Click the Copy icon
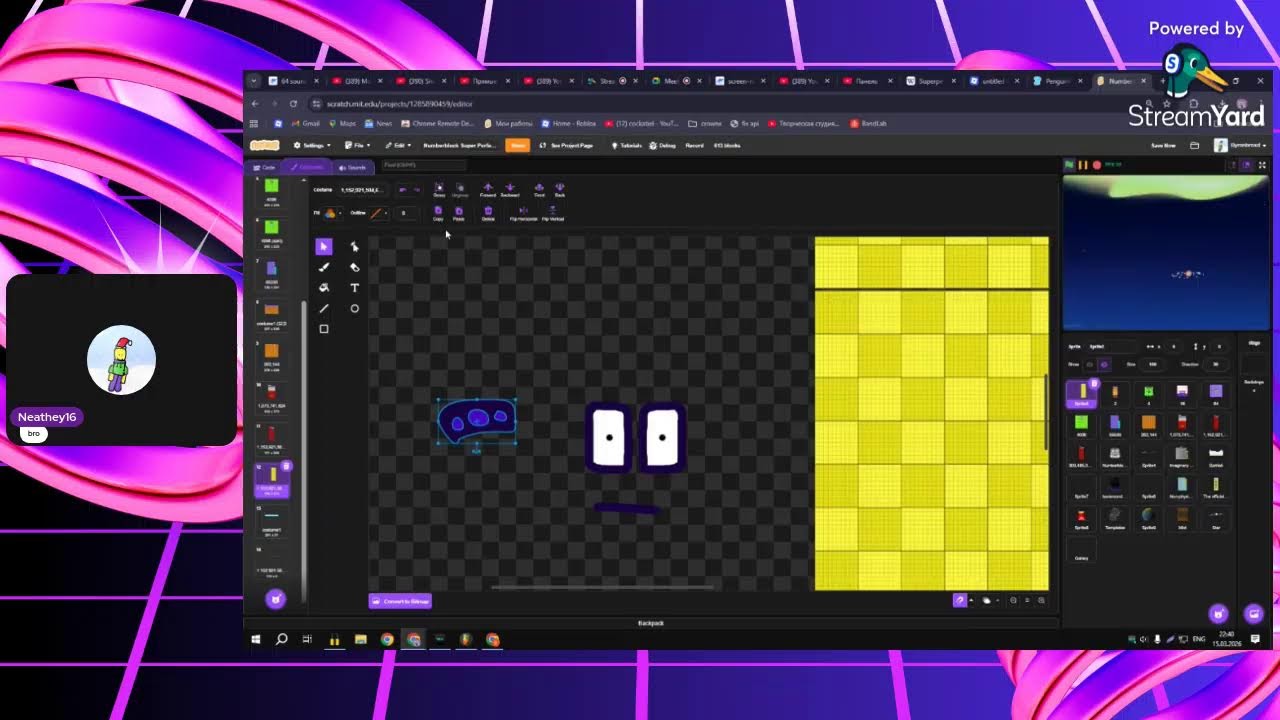The width and height of the screenshot is (1280, 720). pos(438,213)
